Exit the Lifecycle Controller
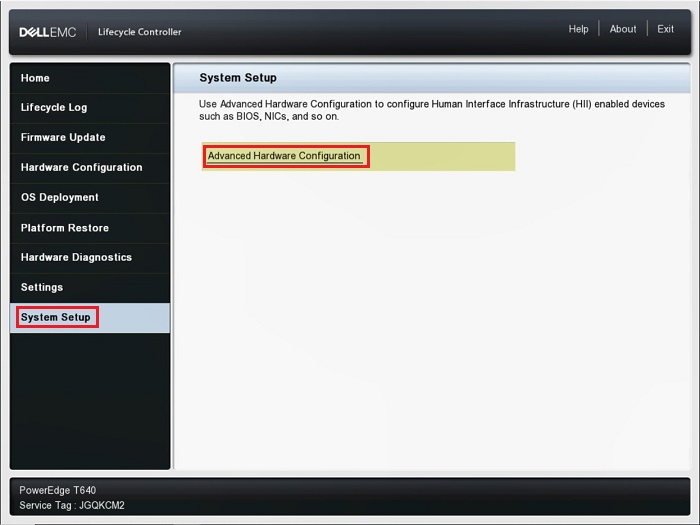The height and width of the screenshot is (525, 700). (x=665, y=29)
